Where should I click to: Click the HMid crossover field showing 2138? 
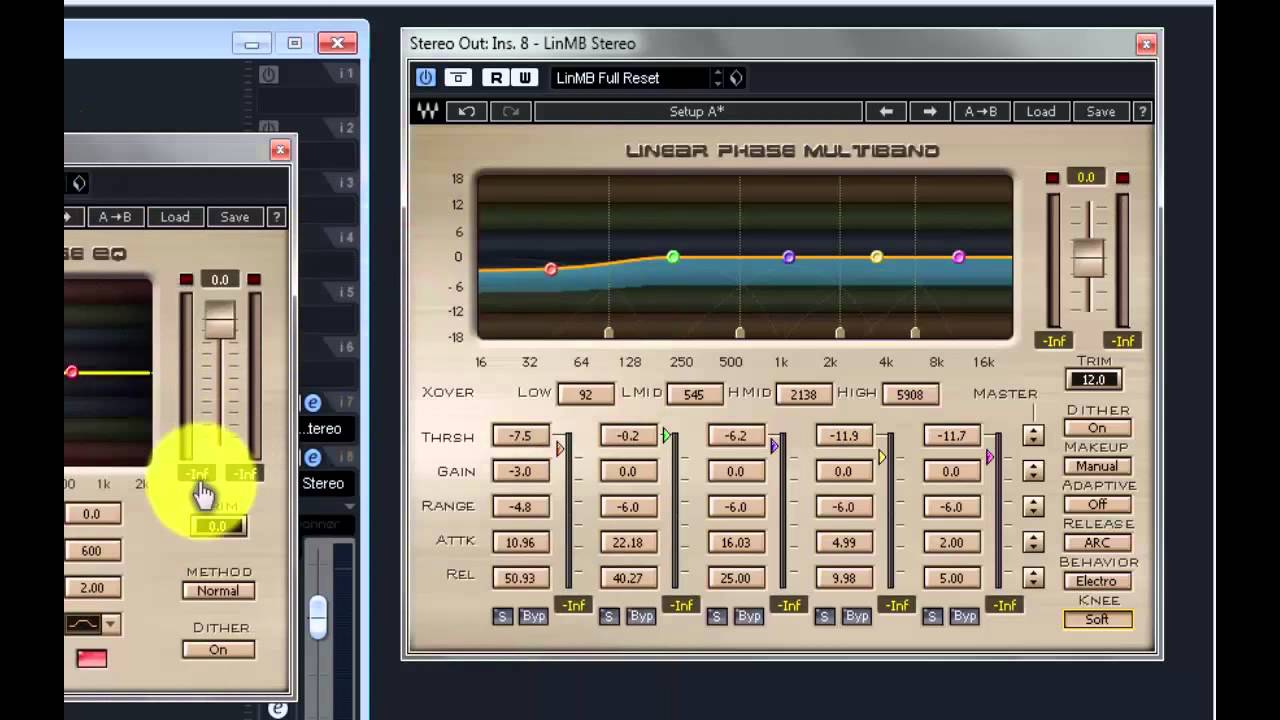click(804, 394)
